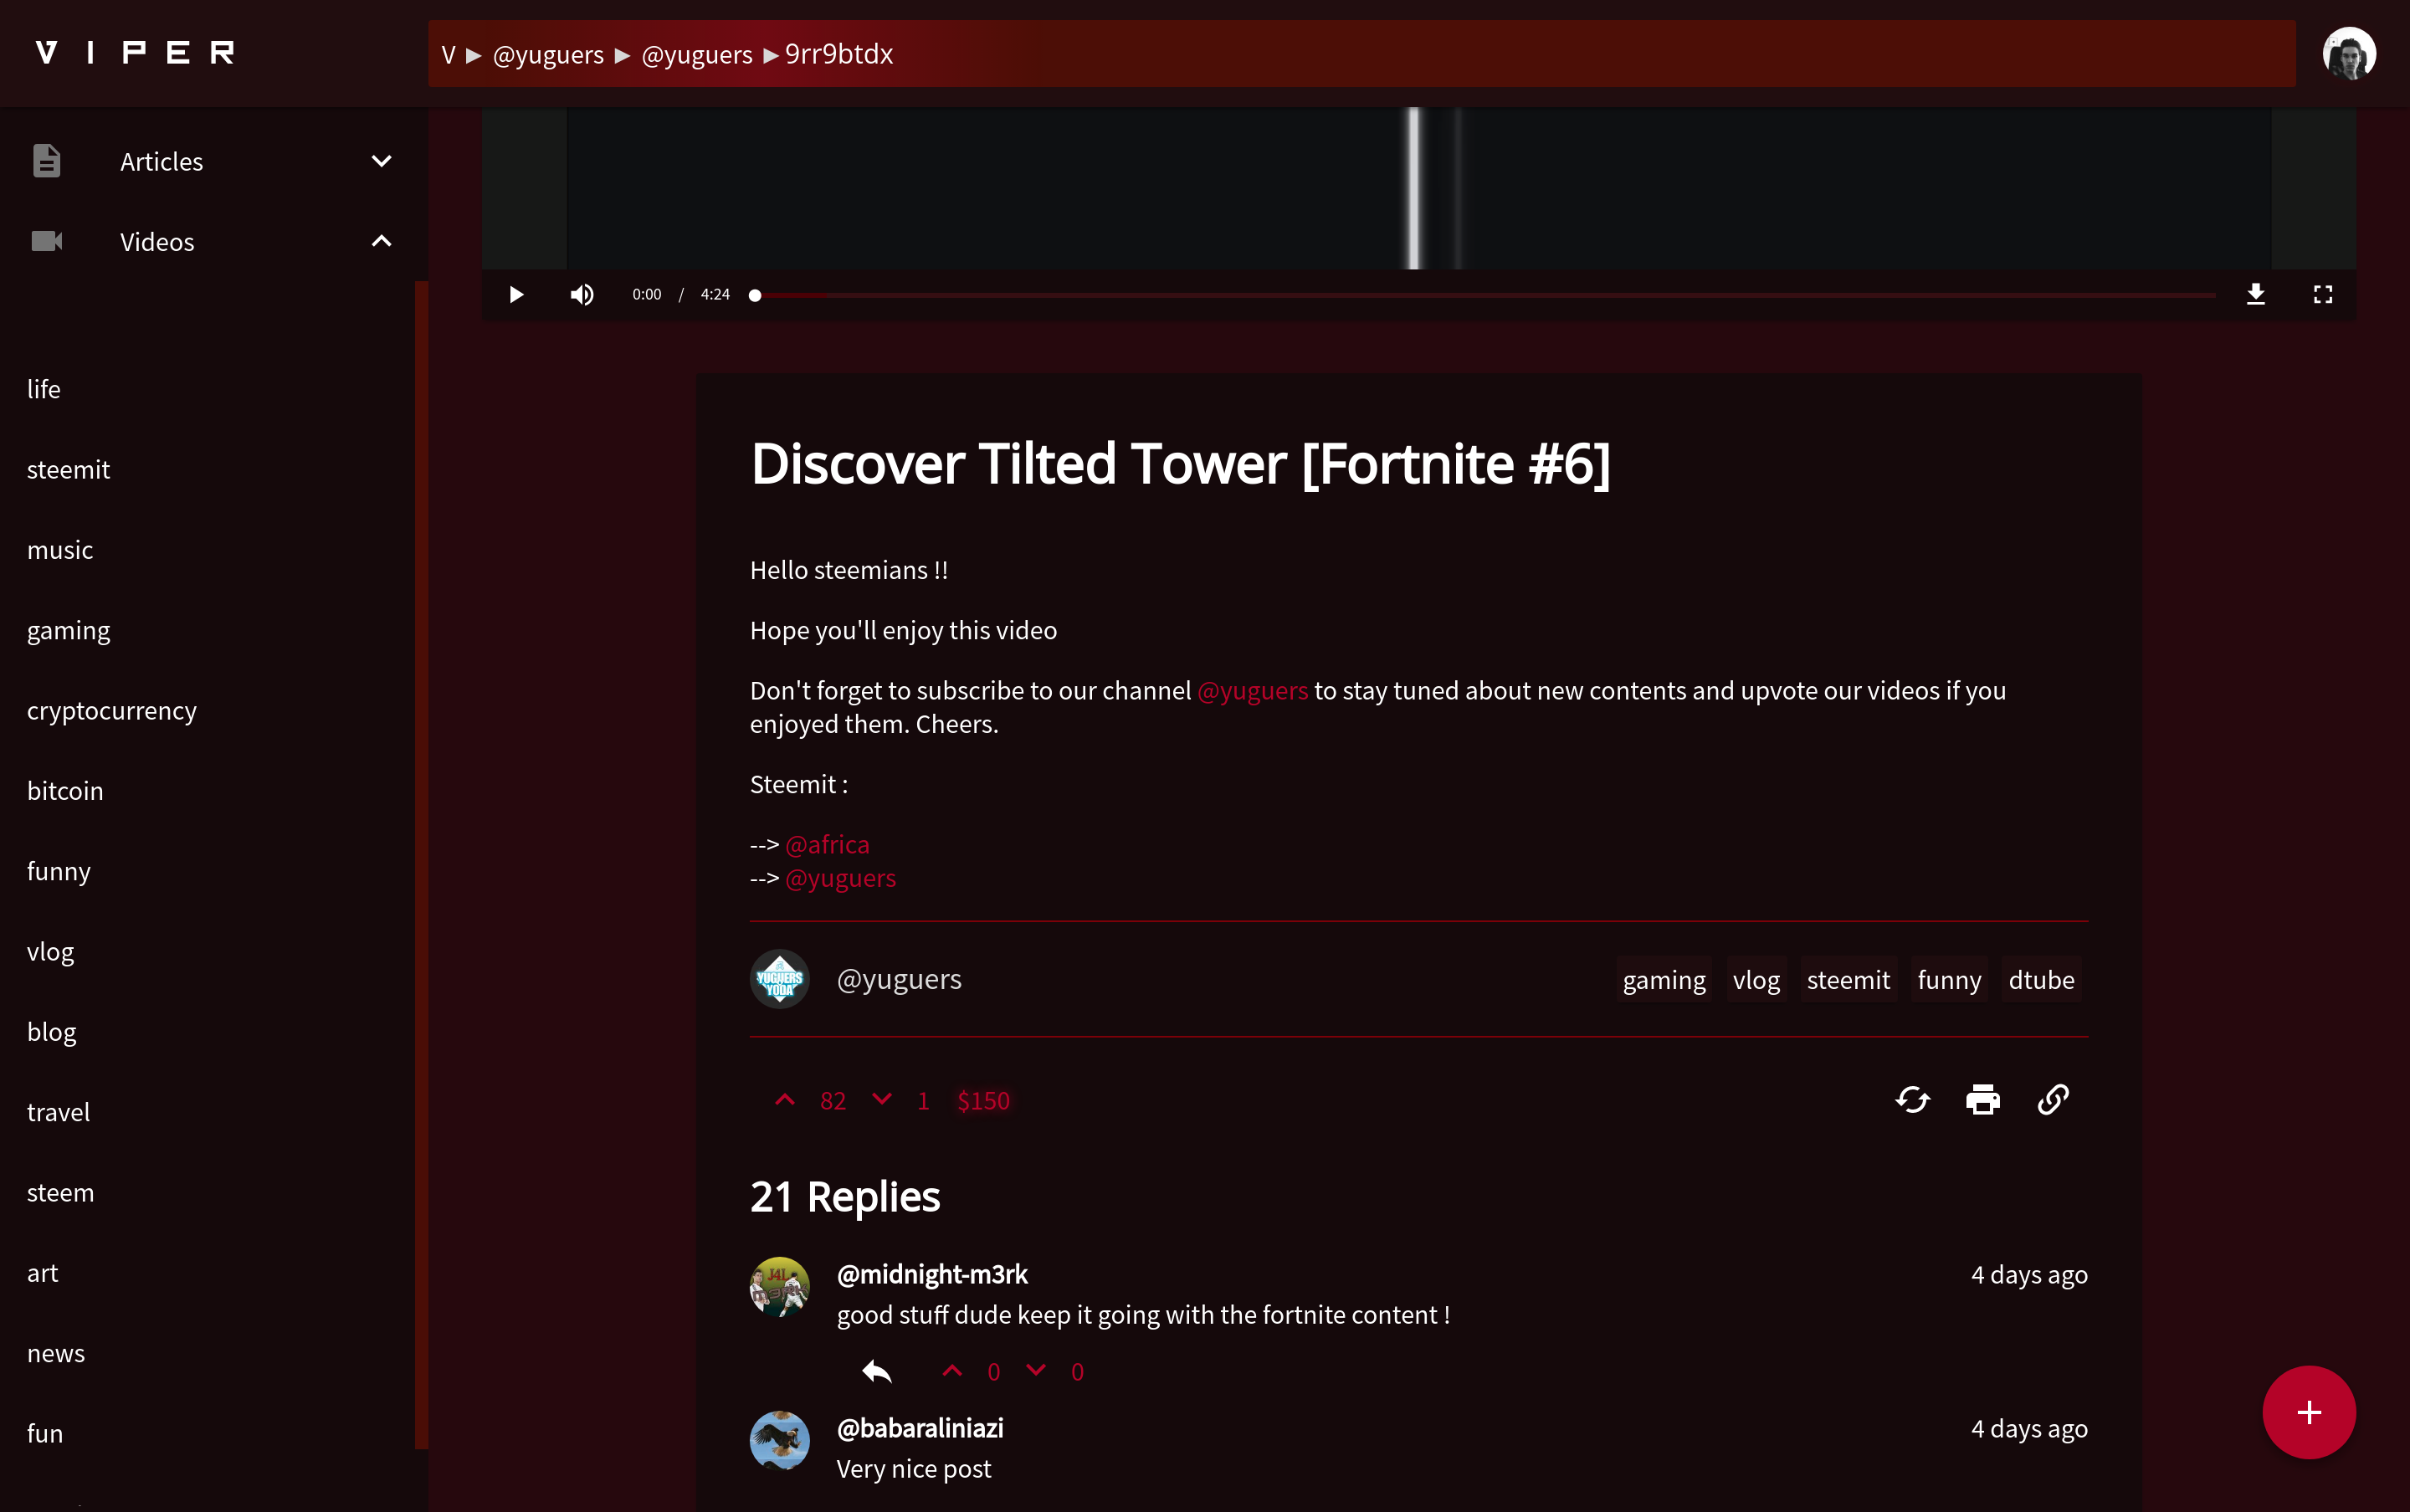The height and width of the screenshot is (1512, 2410).
Task: Open @yuguers link under Steemit list
Action: coord(840,878)
